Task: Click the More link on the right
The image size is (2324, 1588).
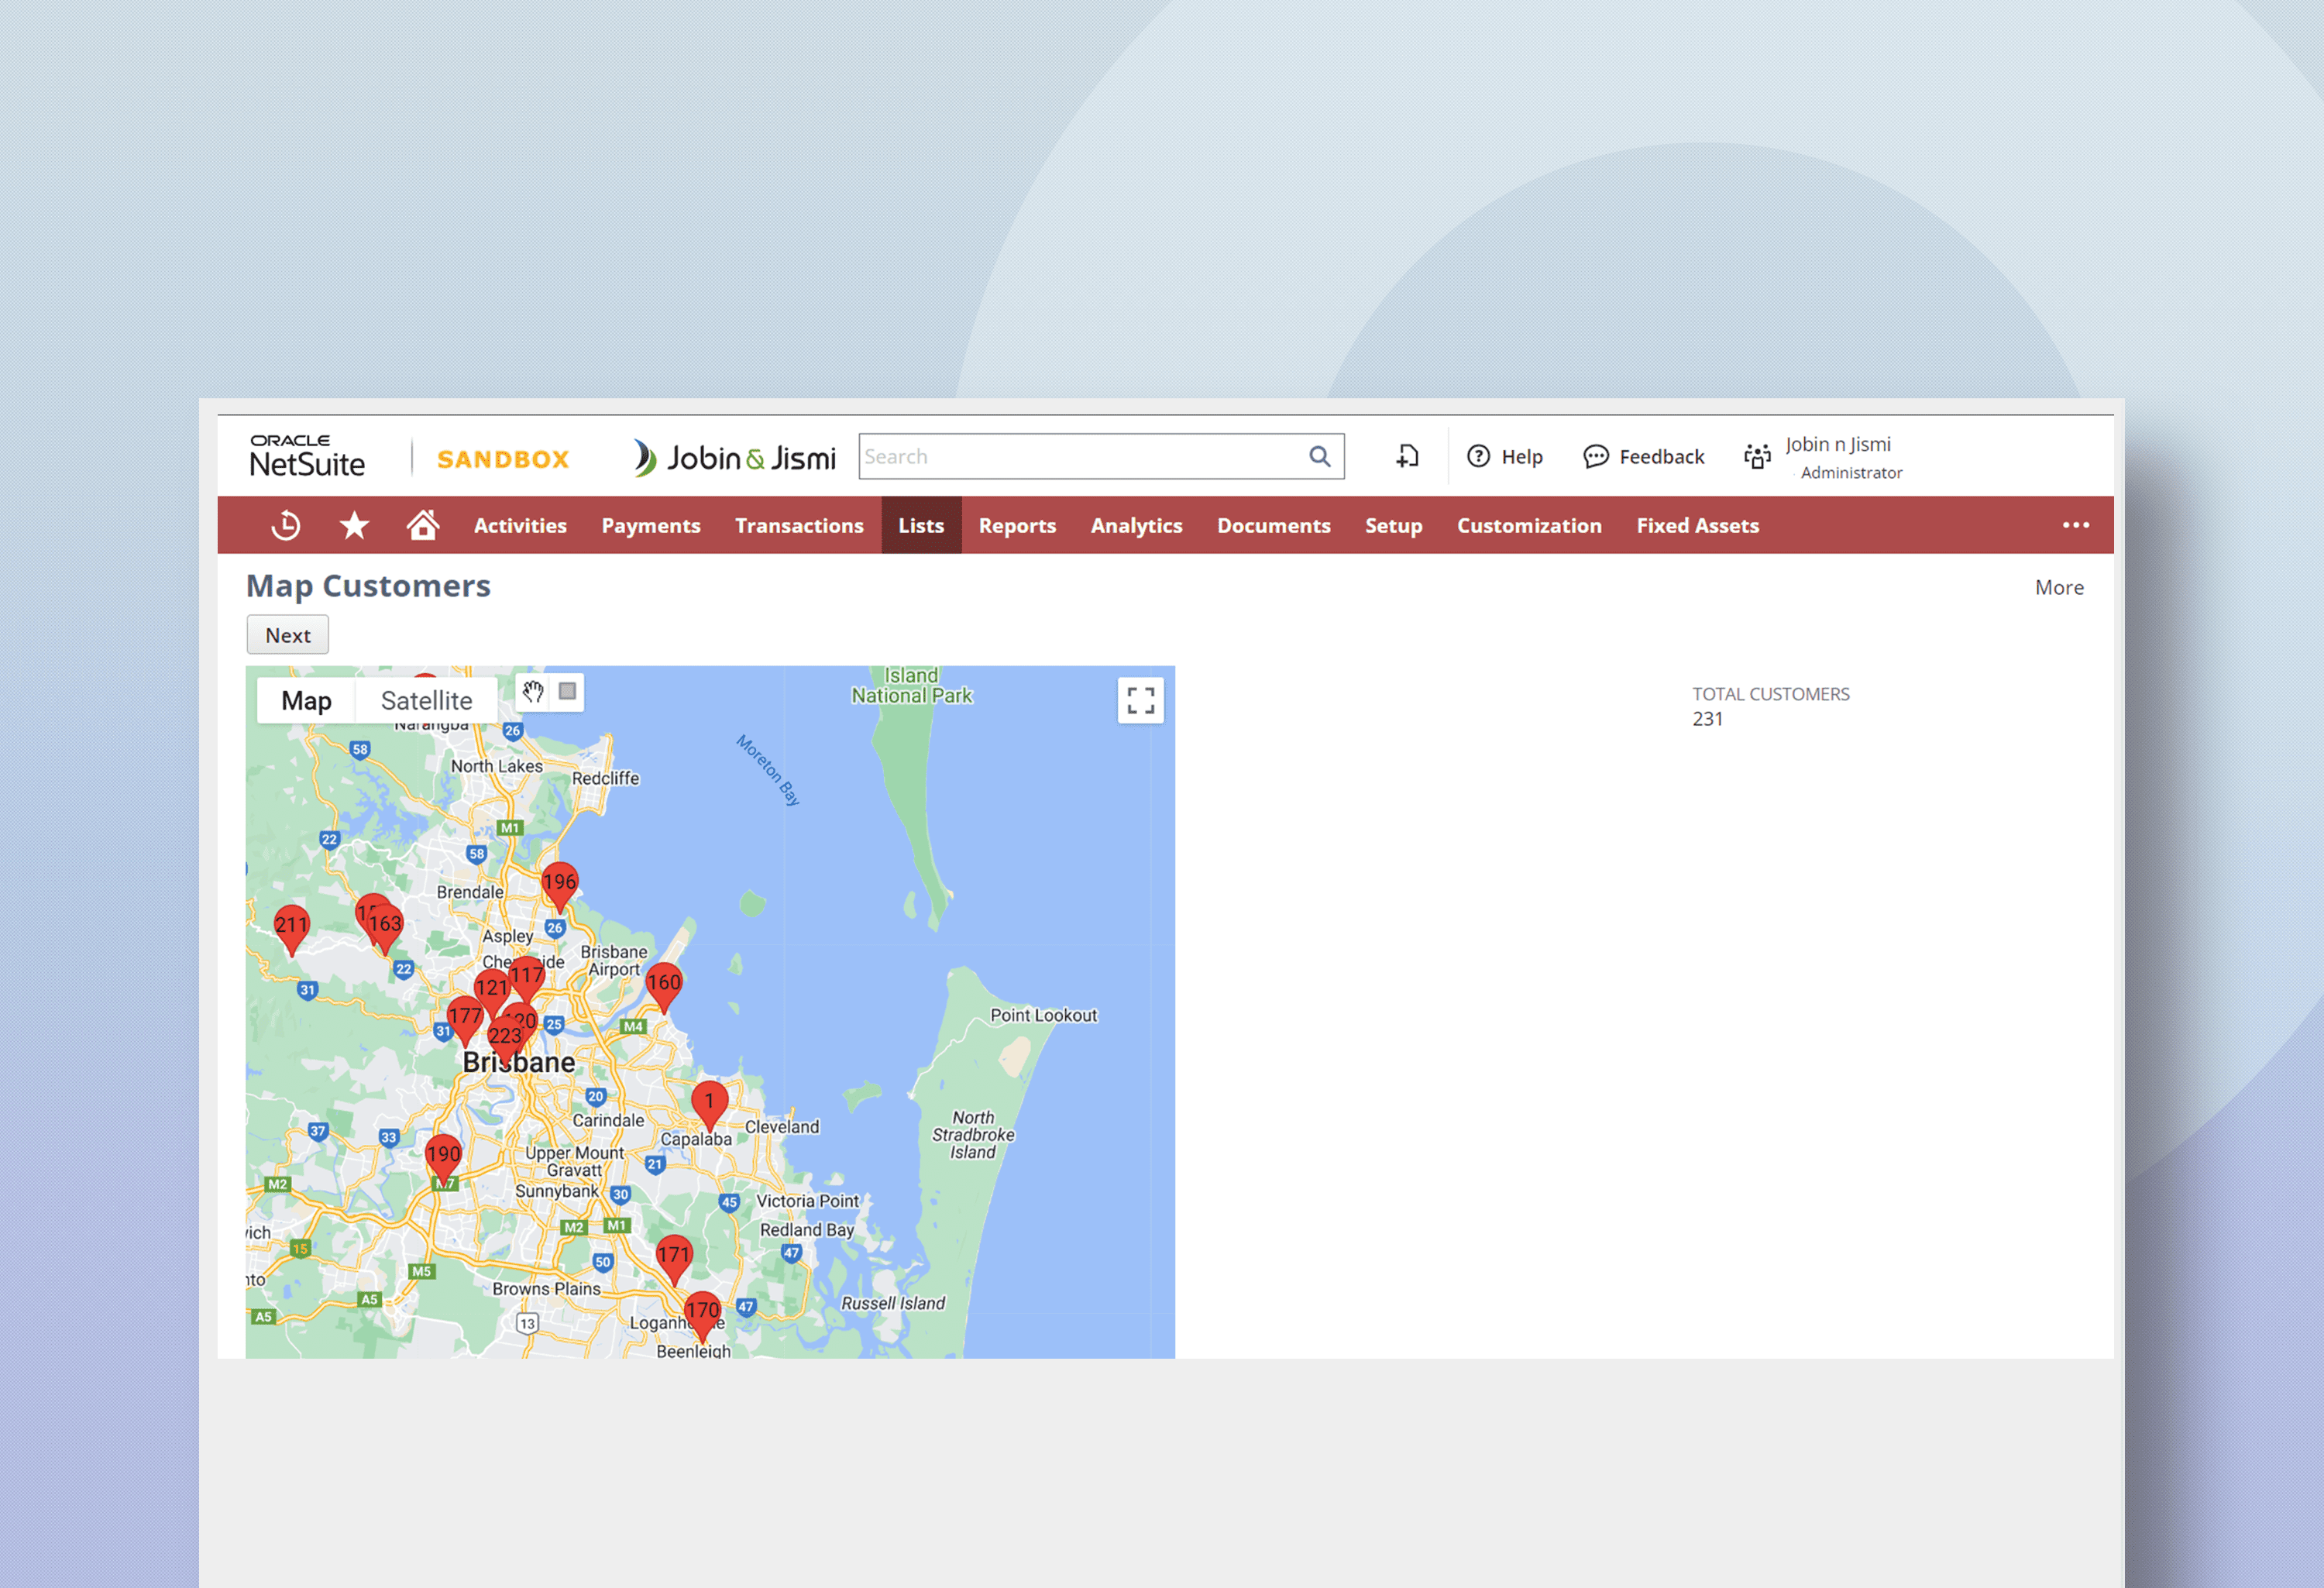Action: (2059, 587)
